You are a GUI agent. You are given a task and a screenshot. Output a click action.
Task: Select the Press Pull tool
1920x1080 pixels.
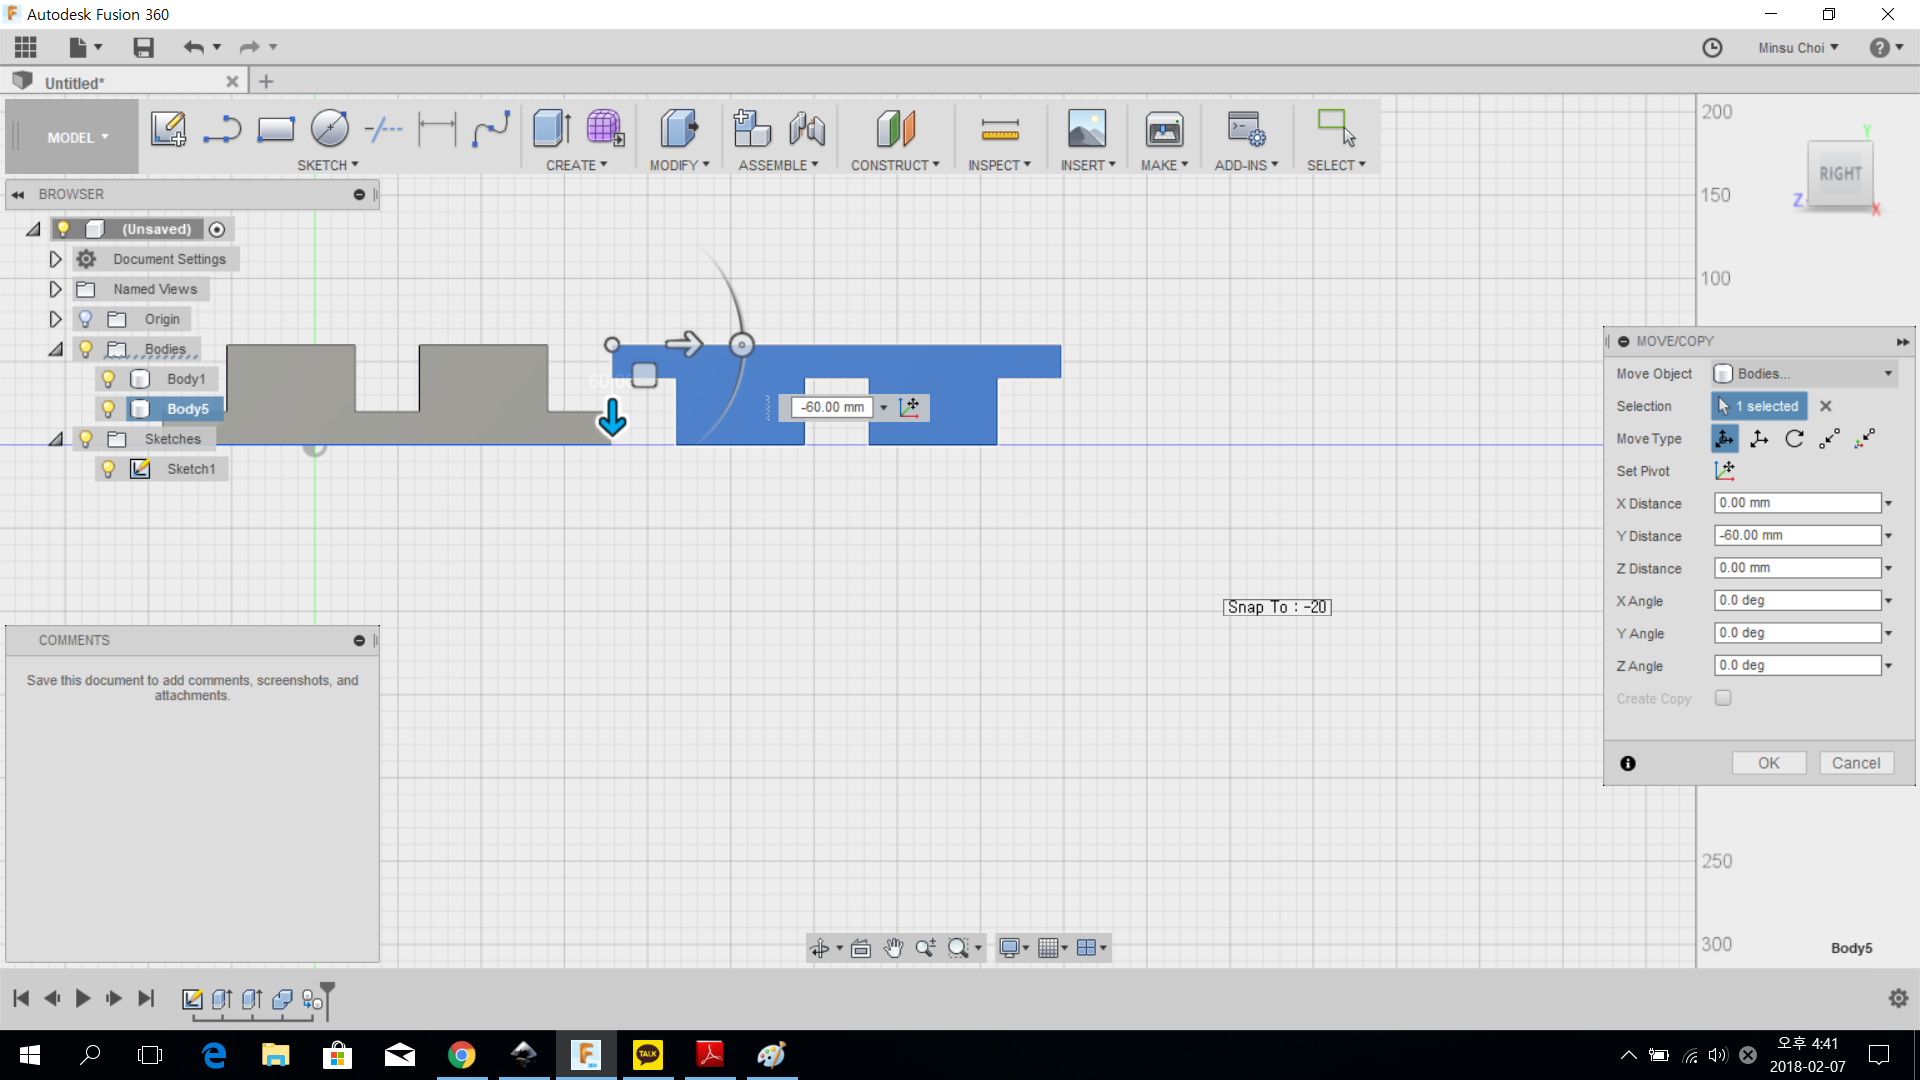coord(679,129)
